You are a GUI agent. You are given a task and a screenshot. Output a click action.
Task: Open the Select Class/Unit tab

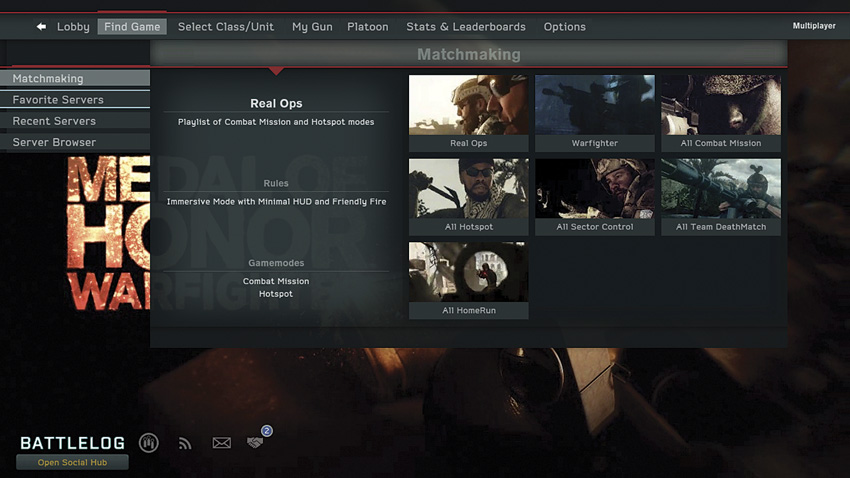pos(226,27)
